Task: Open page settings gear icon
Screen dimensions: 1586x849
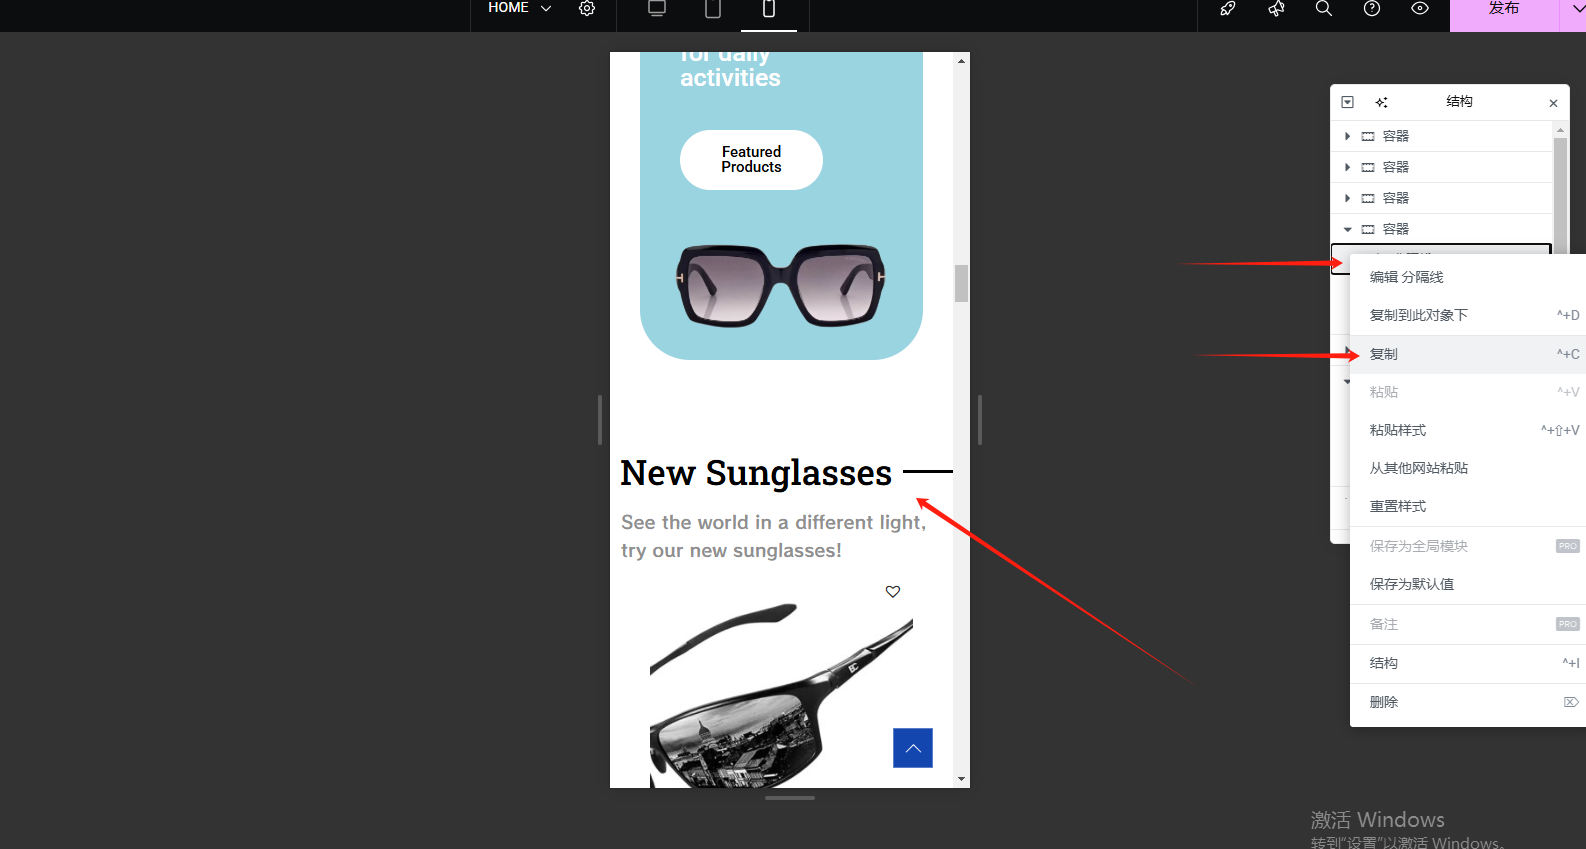Action: [587, 9]
